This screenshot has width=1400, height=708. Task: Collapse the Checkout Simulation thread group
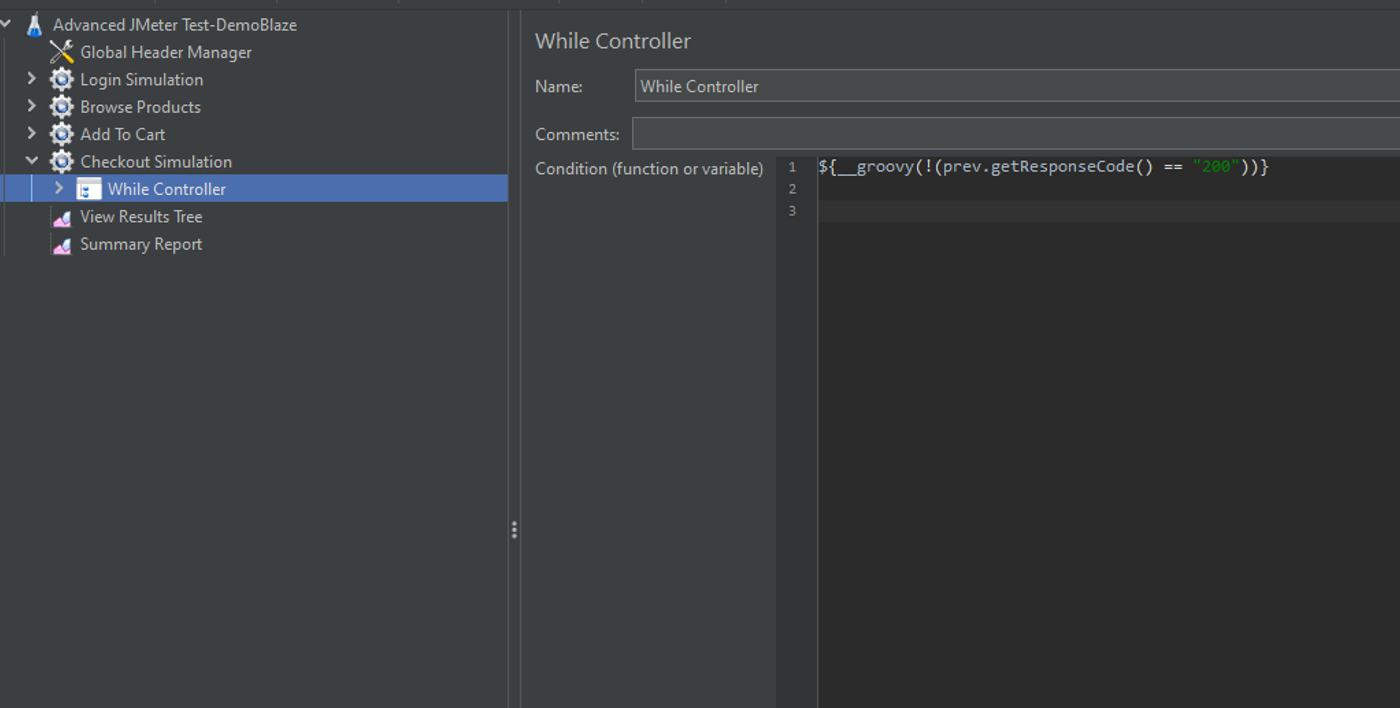tap(32, 161)
